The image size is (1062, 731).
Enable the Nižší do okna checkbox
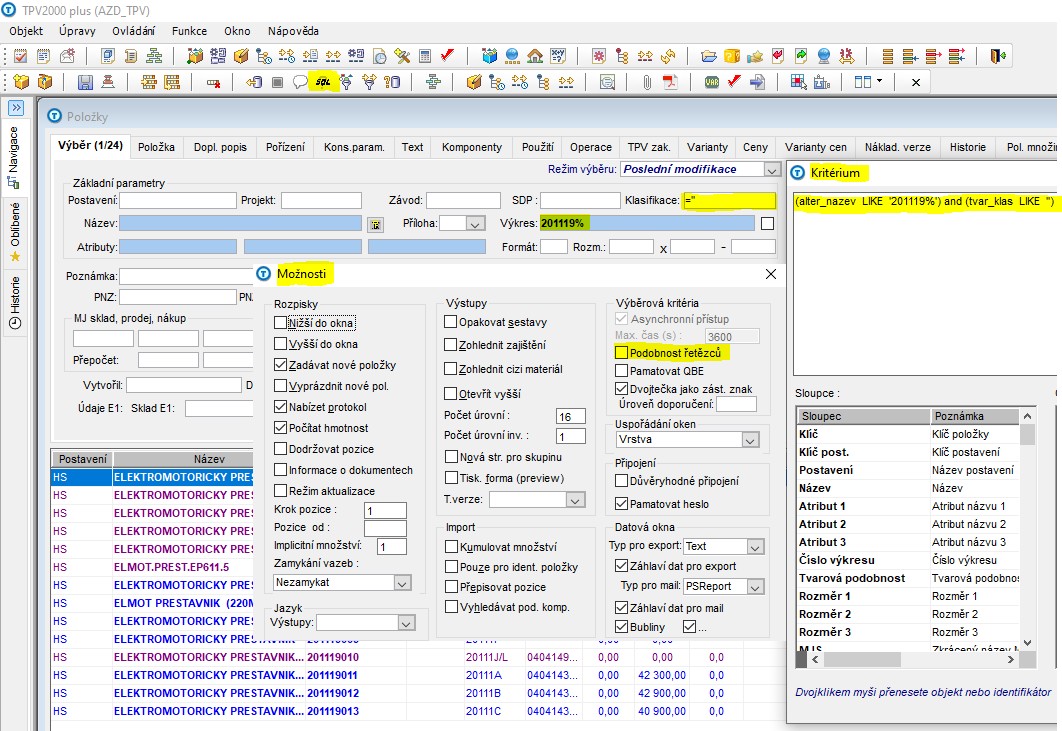click(x=280, y=322)
